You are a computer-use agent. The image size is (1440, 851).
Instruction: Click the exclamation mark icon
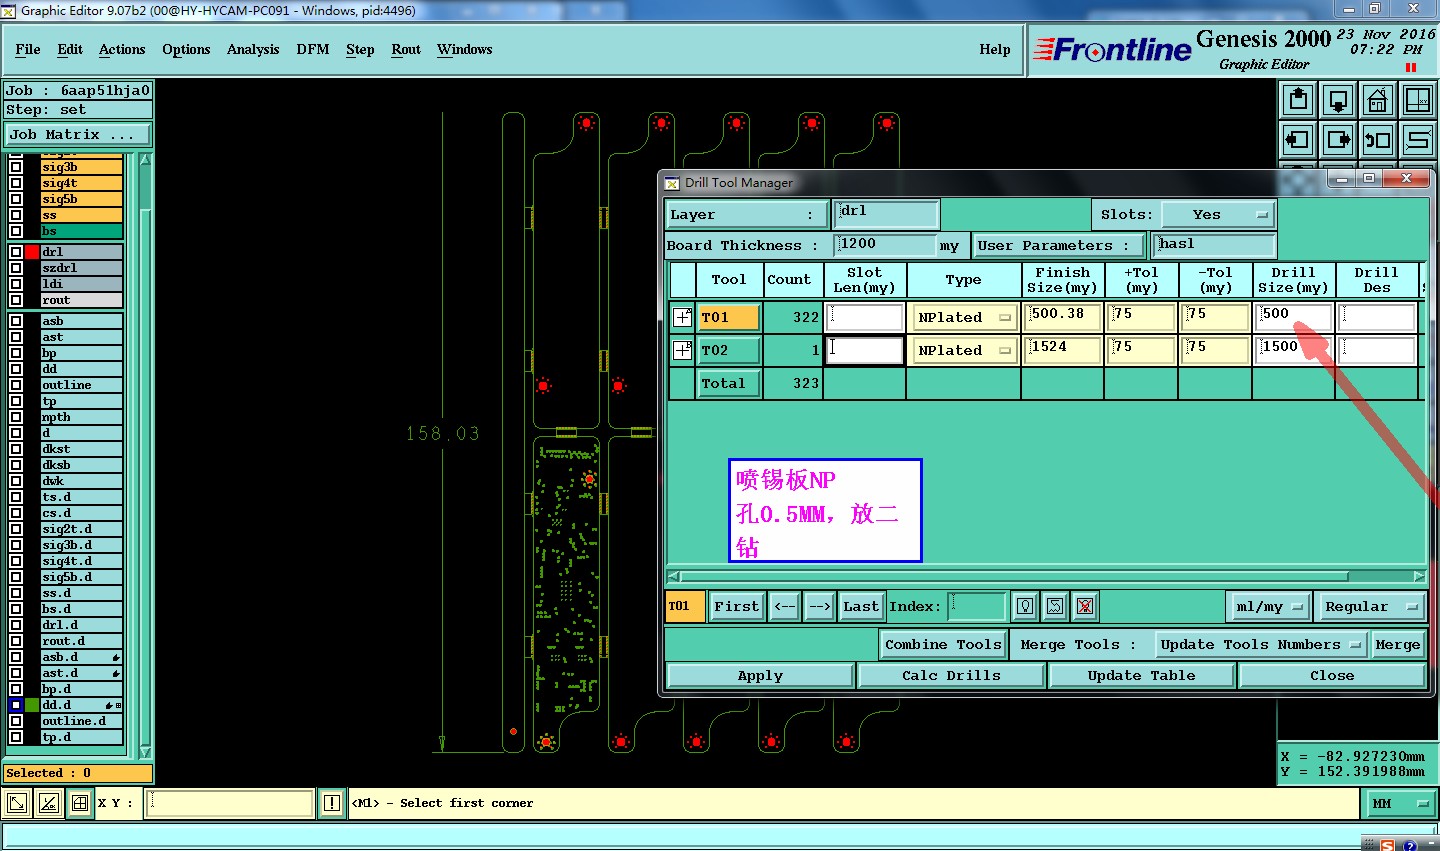pos(332,803)
